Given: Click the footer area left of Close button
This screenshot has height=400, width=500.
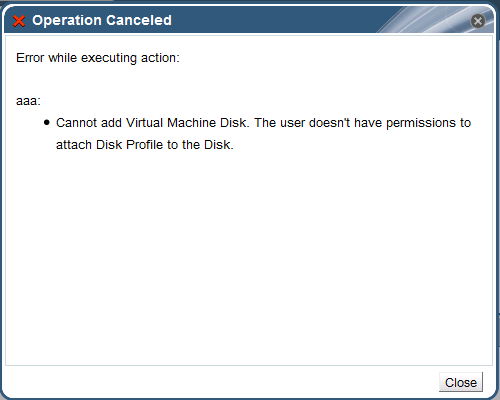Looking at the screenshot, I should (x=220, y=382).
